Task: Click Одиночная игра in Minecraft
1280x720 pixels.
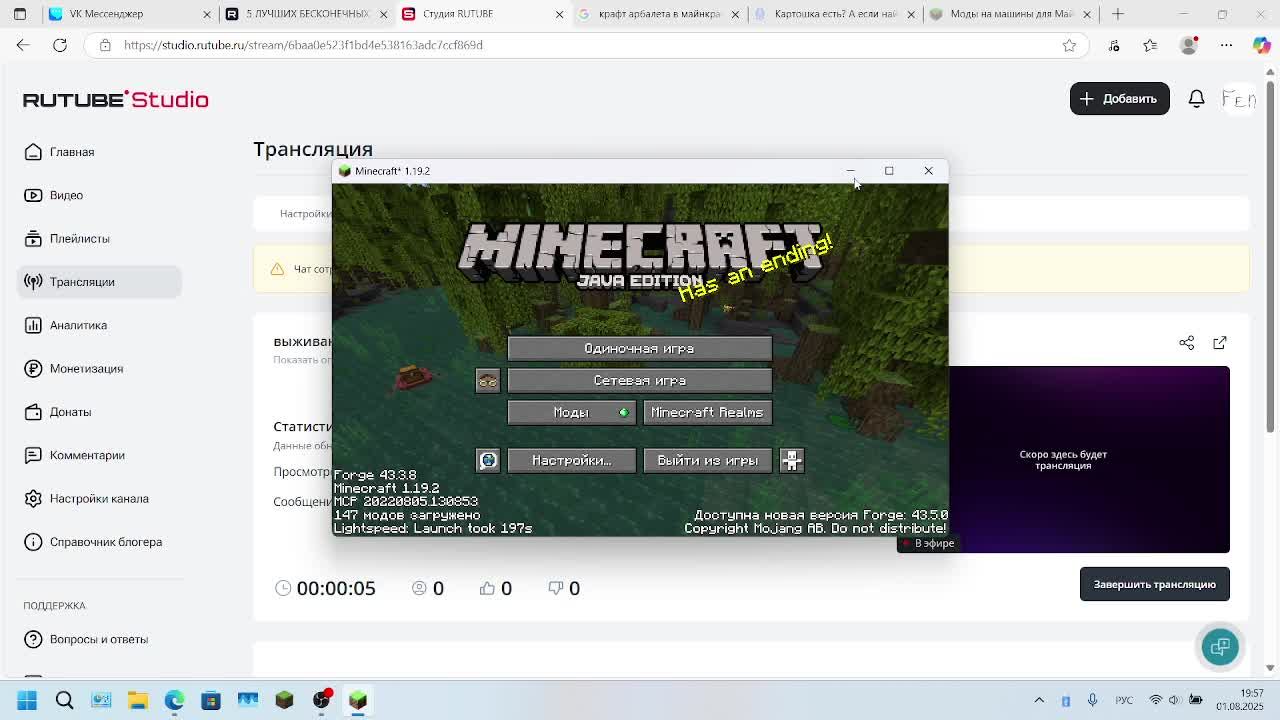Action: point(639,348)
